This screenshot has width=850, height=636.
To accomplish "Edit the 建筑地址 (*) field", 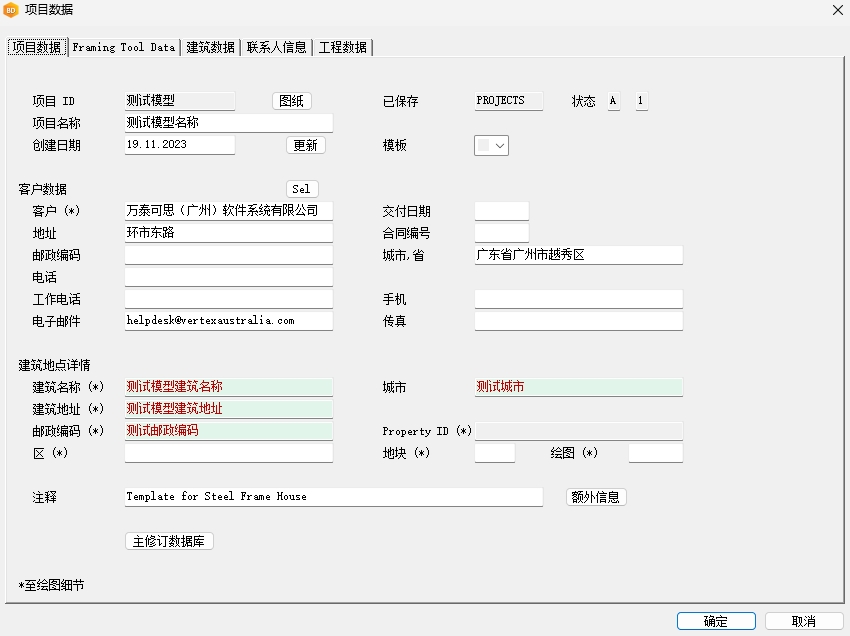I will (229, 409).
